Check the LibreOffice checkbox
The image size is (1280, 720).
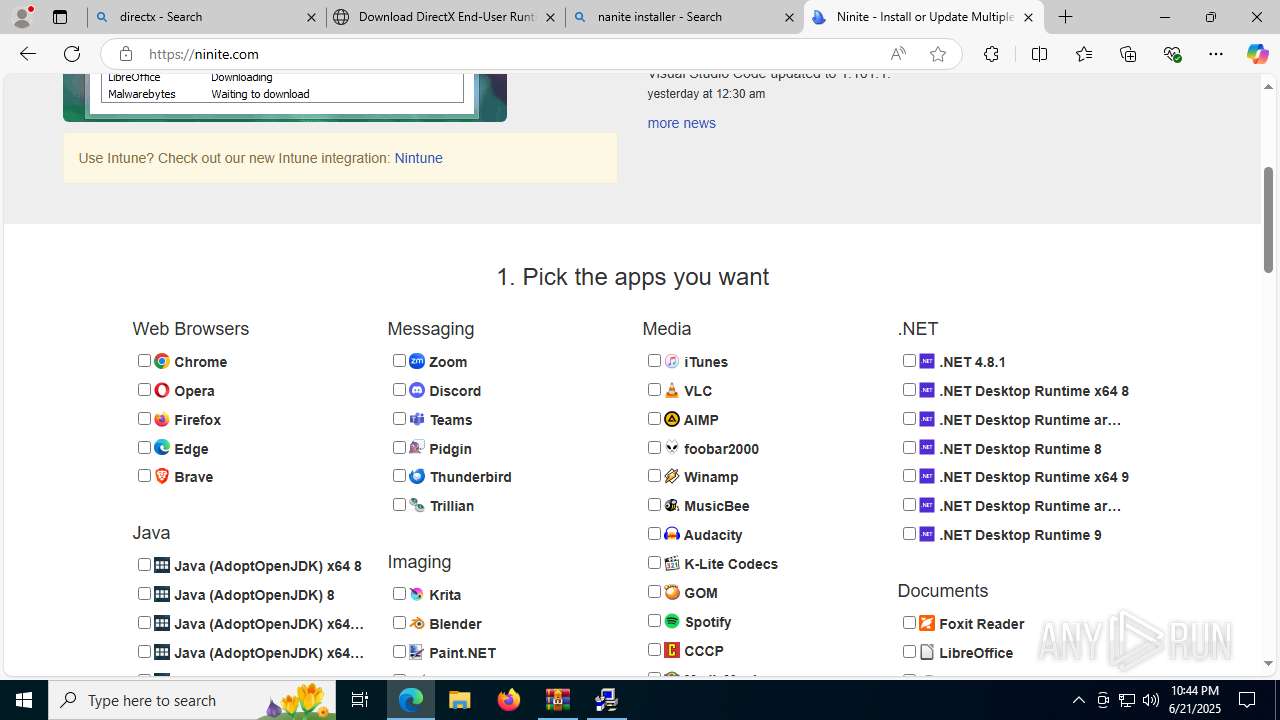pyautogui.click(x=909, y=651)
